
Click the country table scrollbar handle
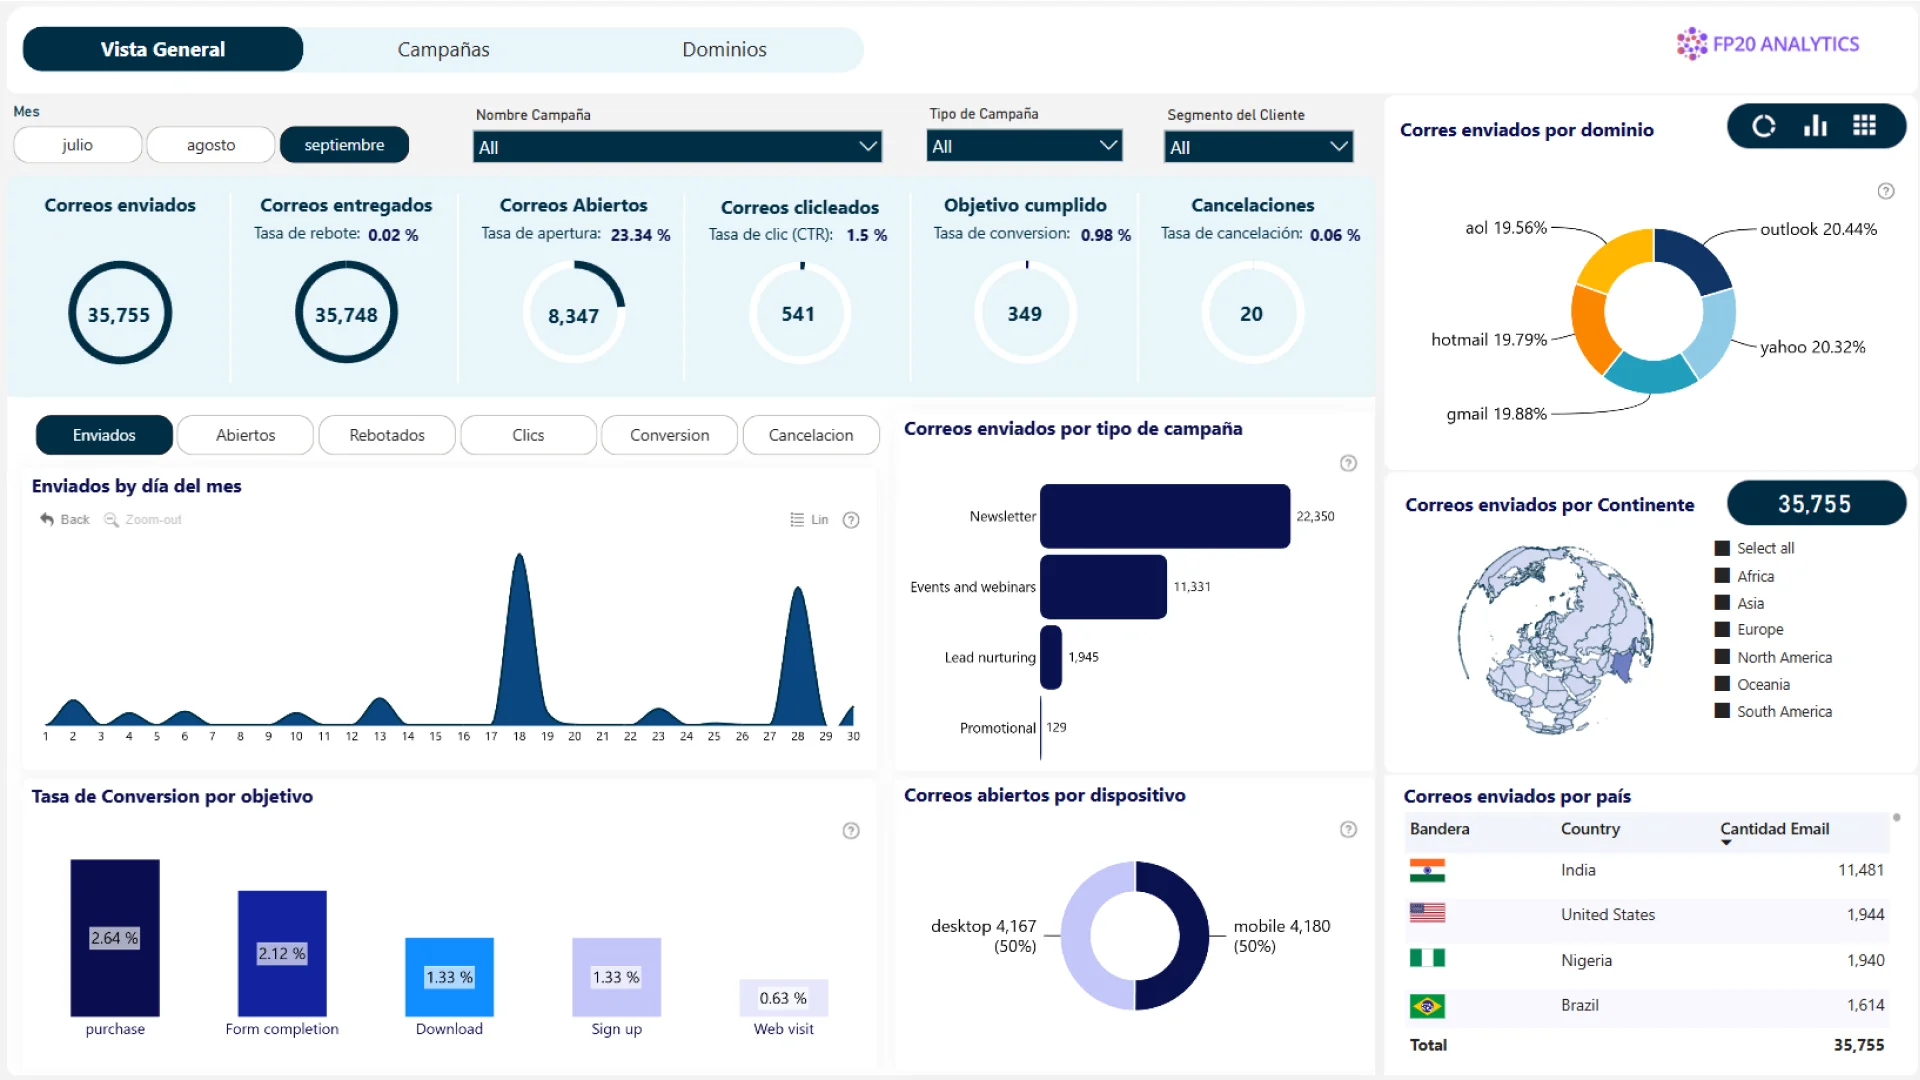pos(1896,818)
